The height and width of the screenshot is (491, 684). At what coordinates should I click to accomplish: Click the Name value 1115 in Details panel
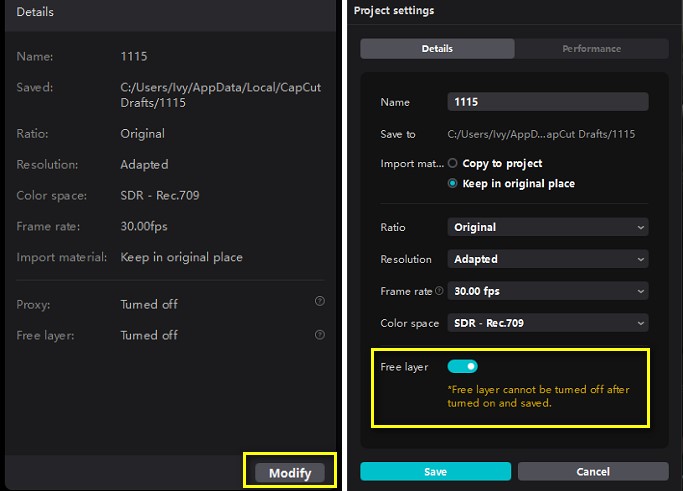(x=134, y=56)
